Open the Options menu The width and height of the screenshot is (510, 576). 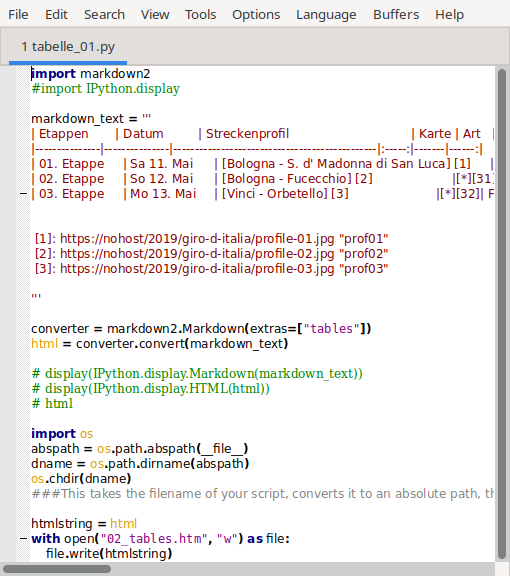(256, 15)
